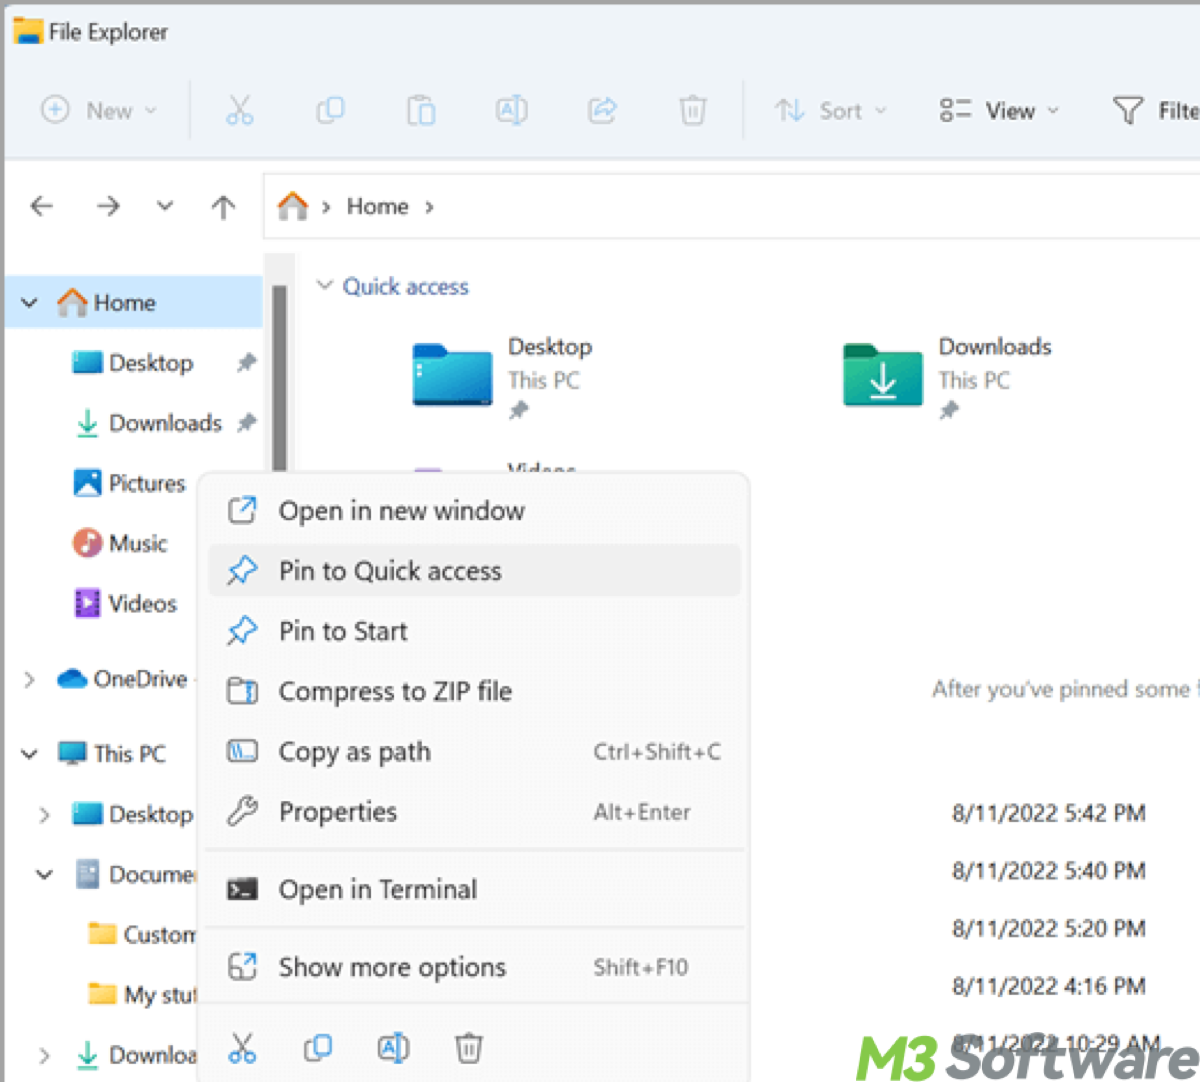Click the Desktop pin icon in navigation pane
1200x1082 pixels.
[x=246, y=363]
